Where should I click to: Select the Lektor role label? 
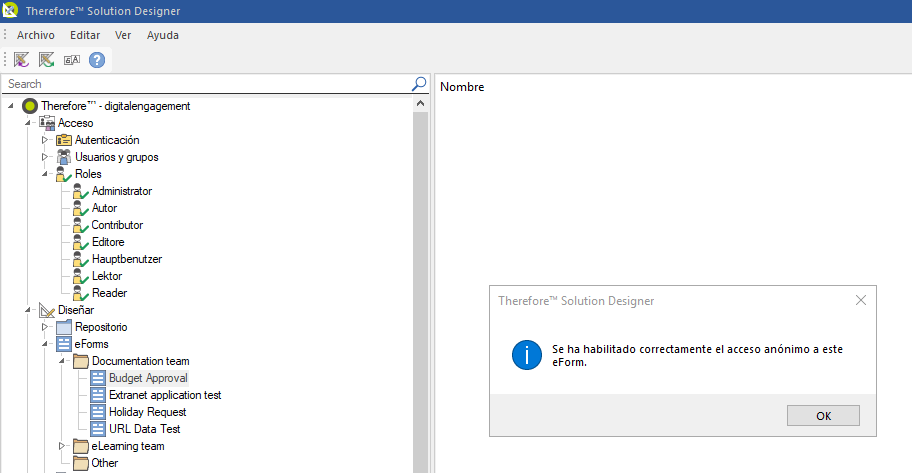click(107, 276)
